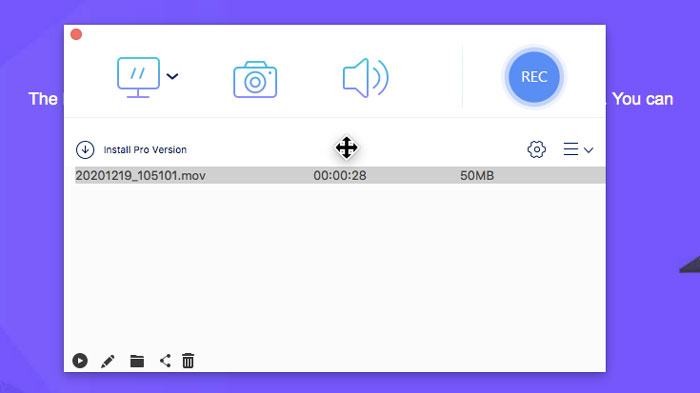Image resolution: width=700 pixels, height=393 pixels.
Task: Share the recording using share icon
Action: point(165,360)
